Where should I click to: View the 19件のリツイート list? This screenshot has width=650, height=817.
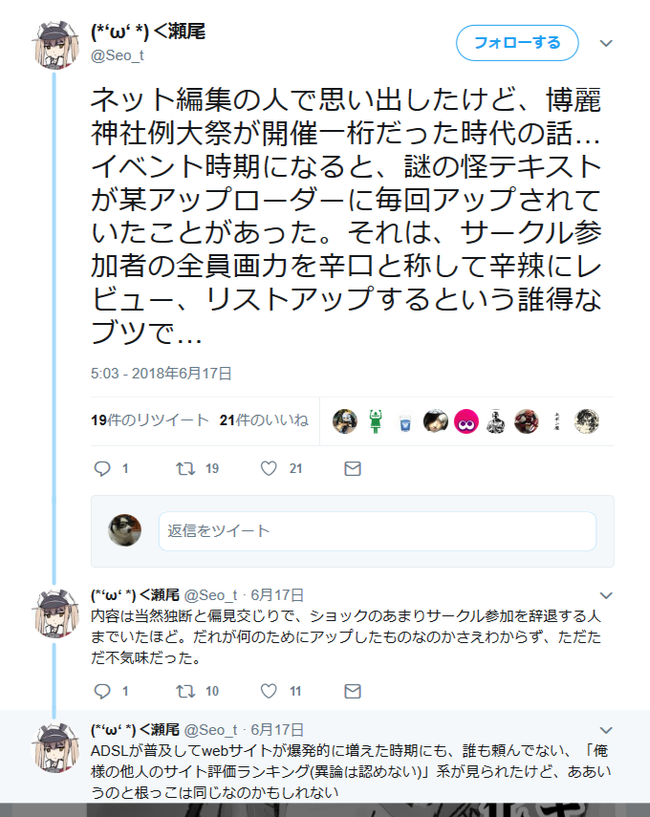(150, 420)
